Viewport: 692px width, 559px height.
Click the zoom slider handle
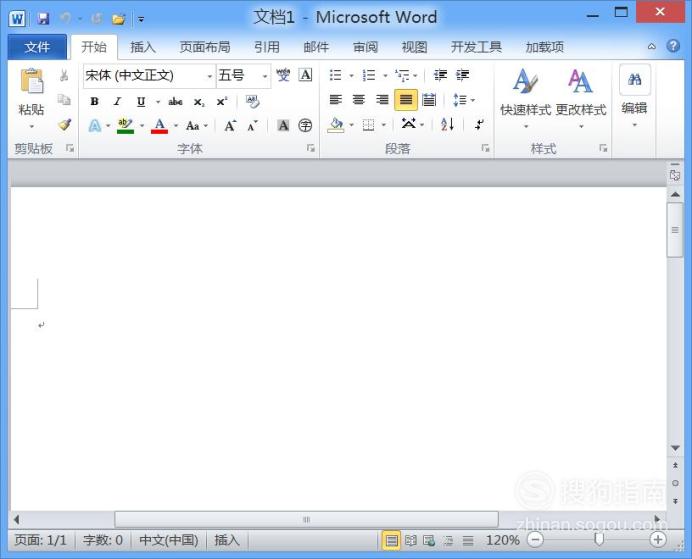598,539
